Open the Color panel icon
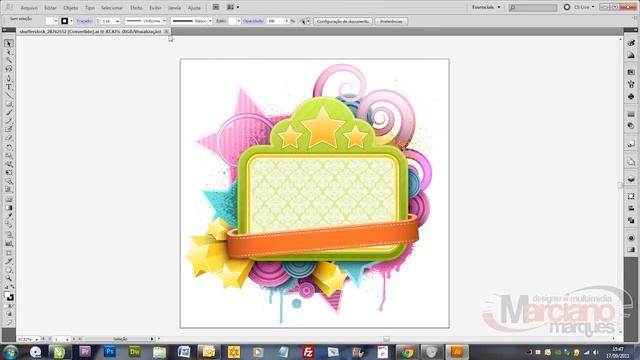Screen dimensions: 640x360 [631, 43]
